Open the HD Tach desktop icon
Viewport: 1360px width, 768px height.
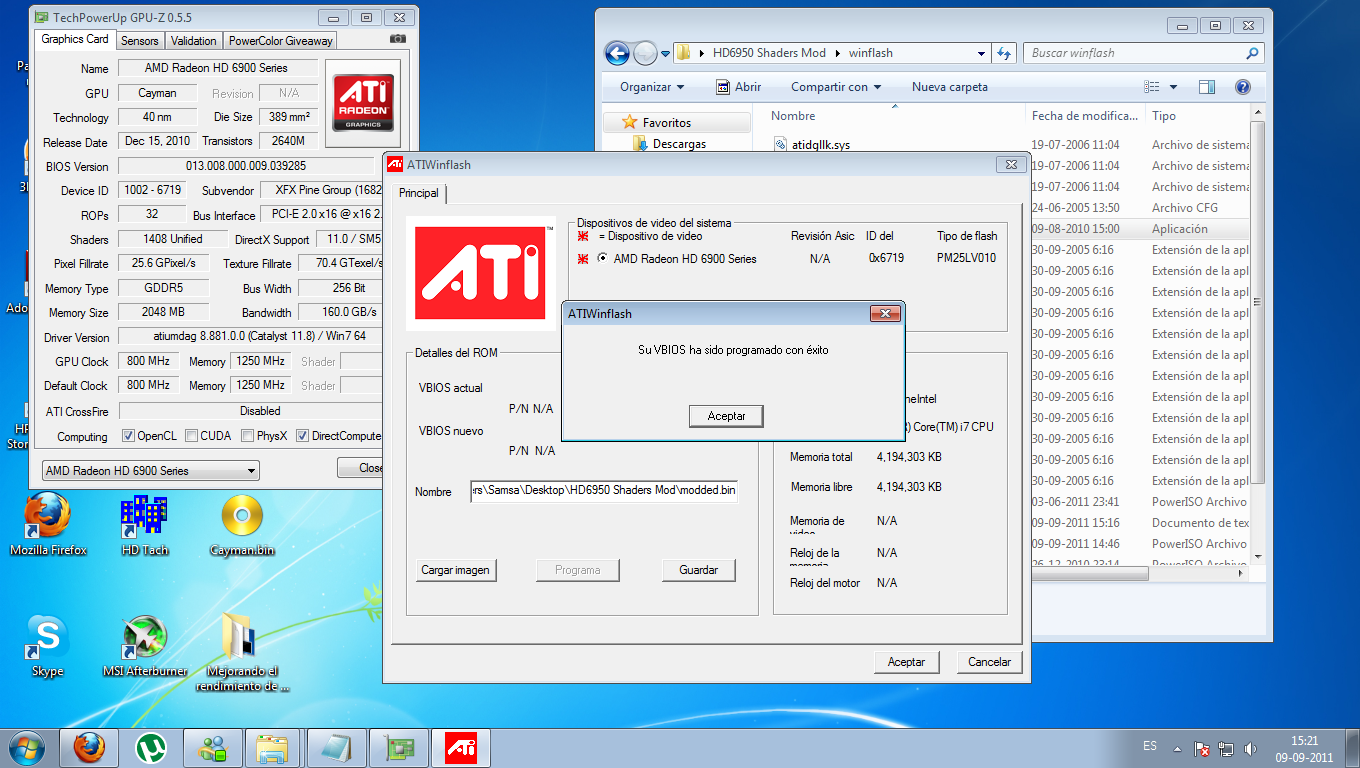point(144,524)
